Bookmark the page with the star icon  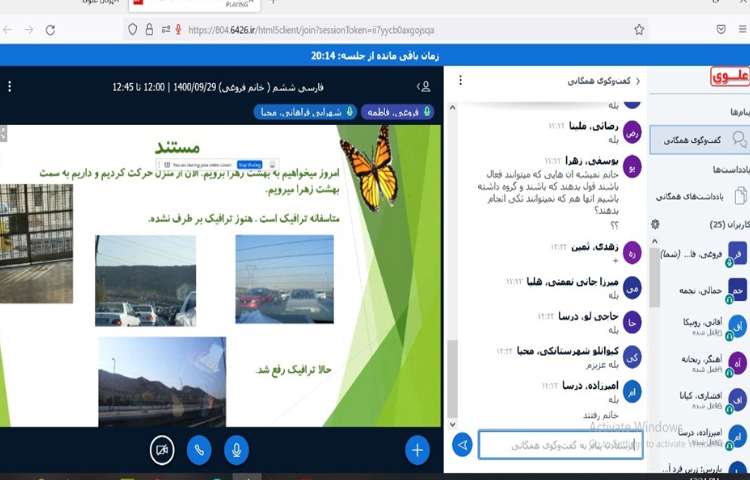(x=639, y=30)
